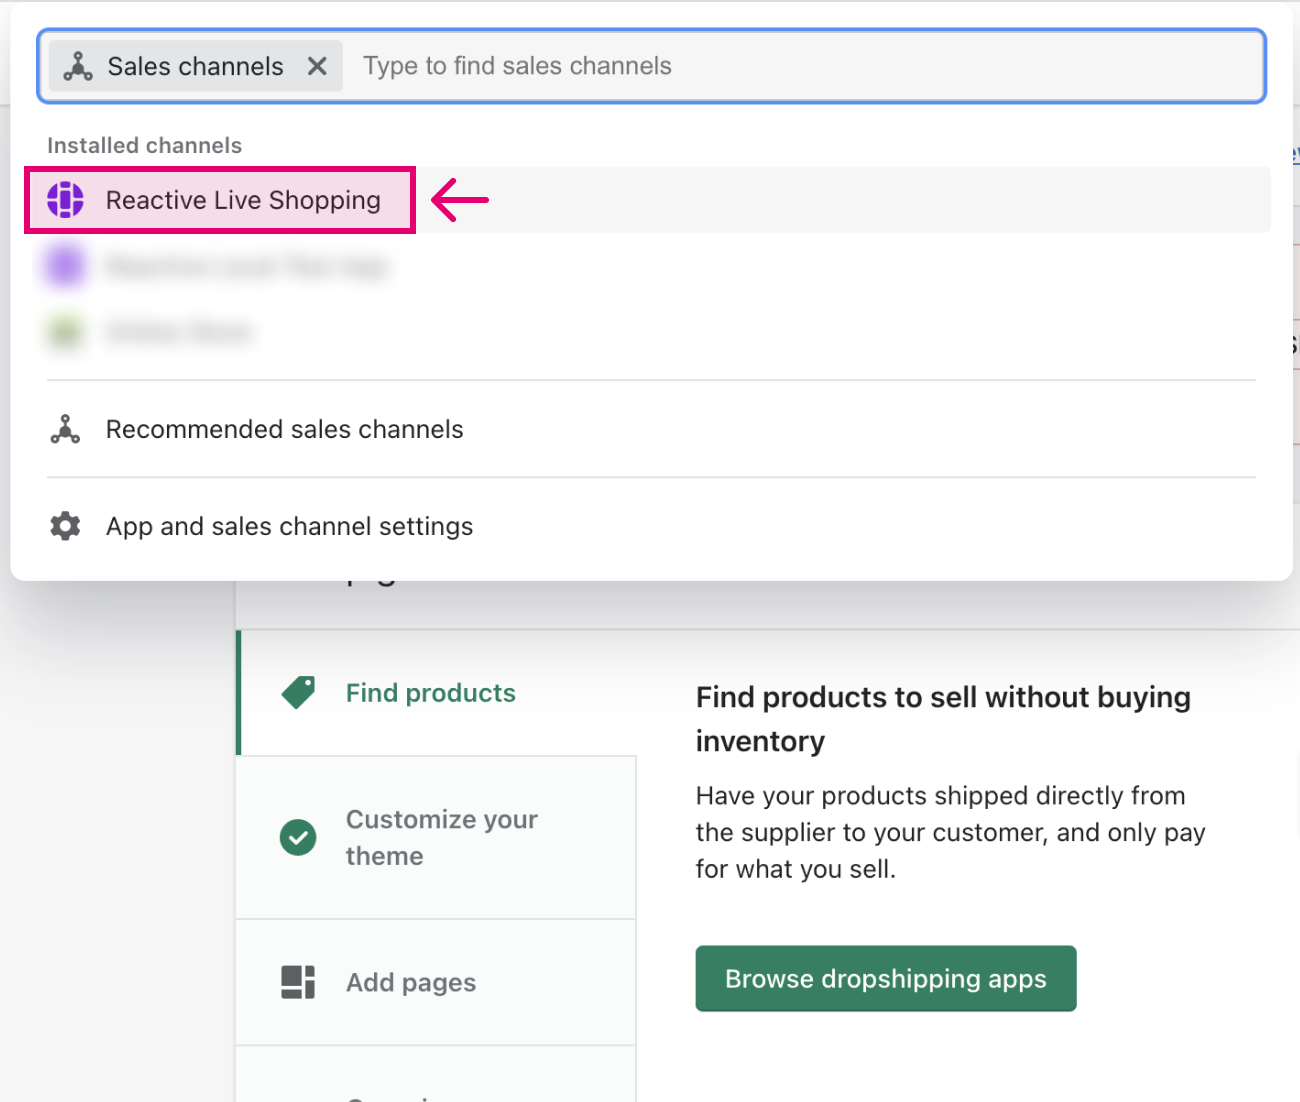Click the settings gear icon
The image size is (1300, 1102).
(65, 526)
